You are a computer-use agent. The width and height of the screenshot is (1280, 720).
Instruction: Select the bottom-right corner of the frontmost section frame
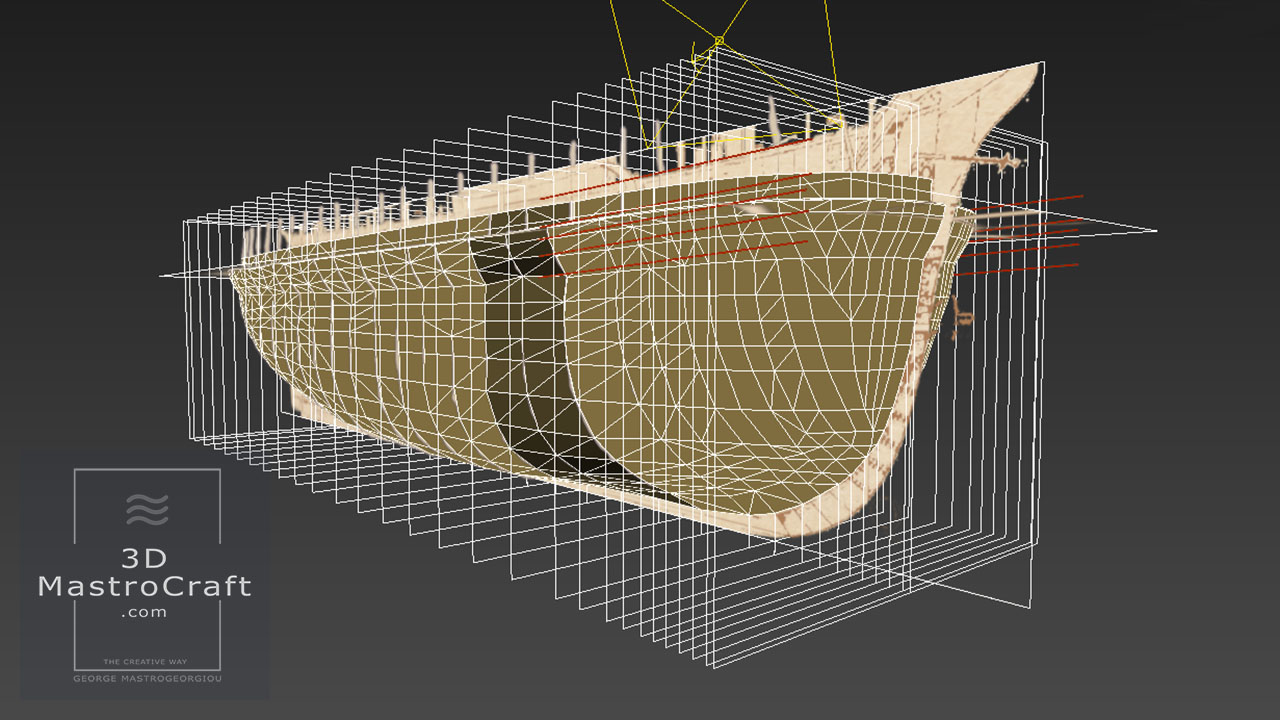(x=1029, y=606)
